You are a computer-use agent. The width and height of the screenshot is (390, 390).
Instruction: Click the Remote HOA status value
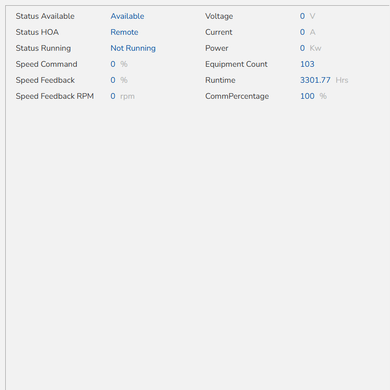[x=124, y=32]
